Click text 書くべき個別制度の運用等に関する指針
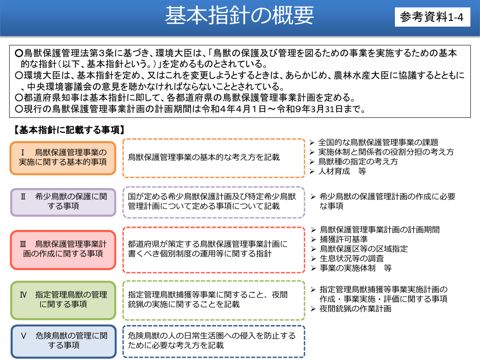The height and width of the screenshot is (360, 480). click(x=200, y=254)
